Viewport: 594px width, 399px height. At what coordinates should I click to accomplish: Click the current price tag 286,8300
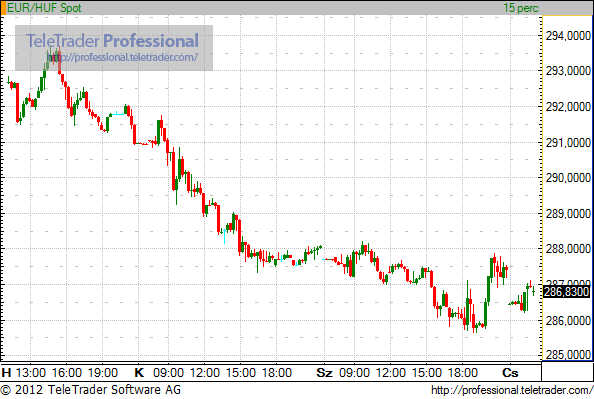(566, 292)
